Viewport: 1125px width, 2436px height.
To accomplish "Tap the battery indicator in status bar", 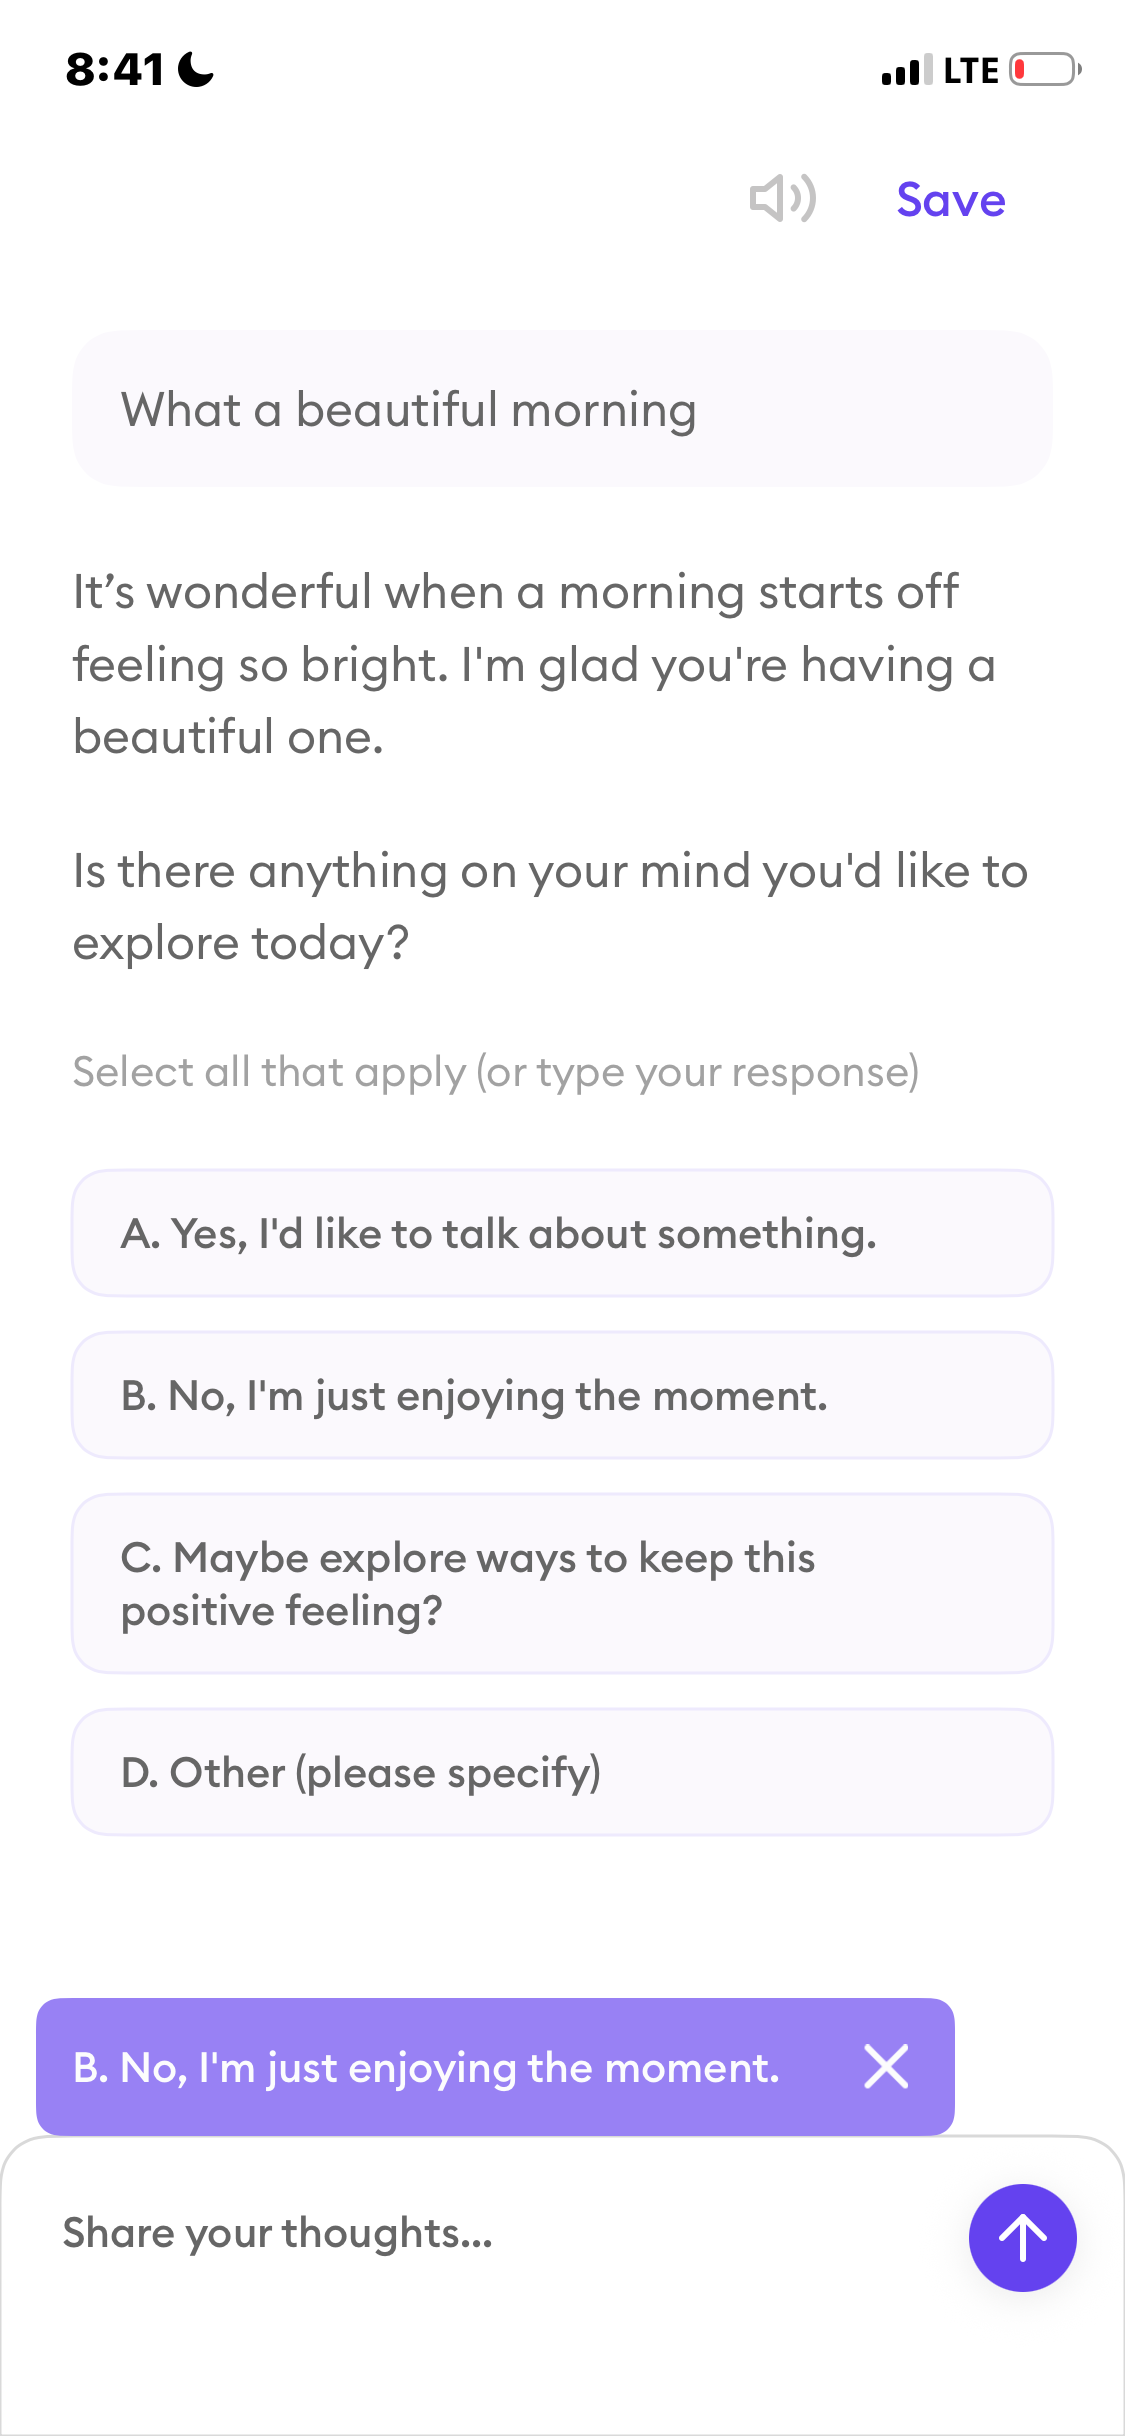I will [1045, 70].
